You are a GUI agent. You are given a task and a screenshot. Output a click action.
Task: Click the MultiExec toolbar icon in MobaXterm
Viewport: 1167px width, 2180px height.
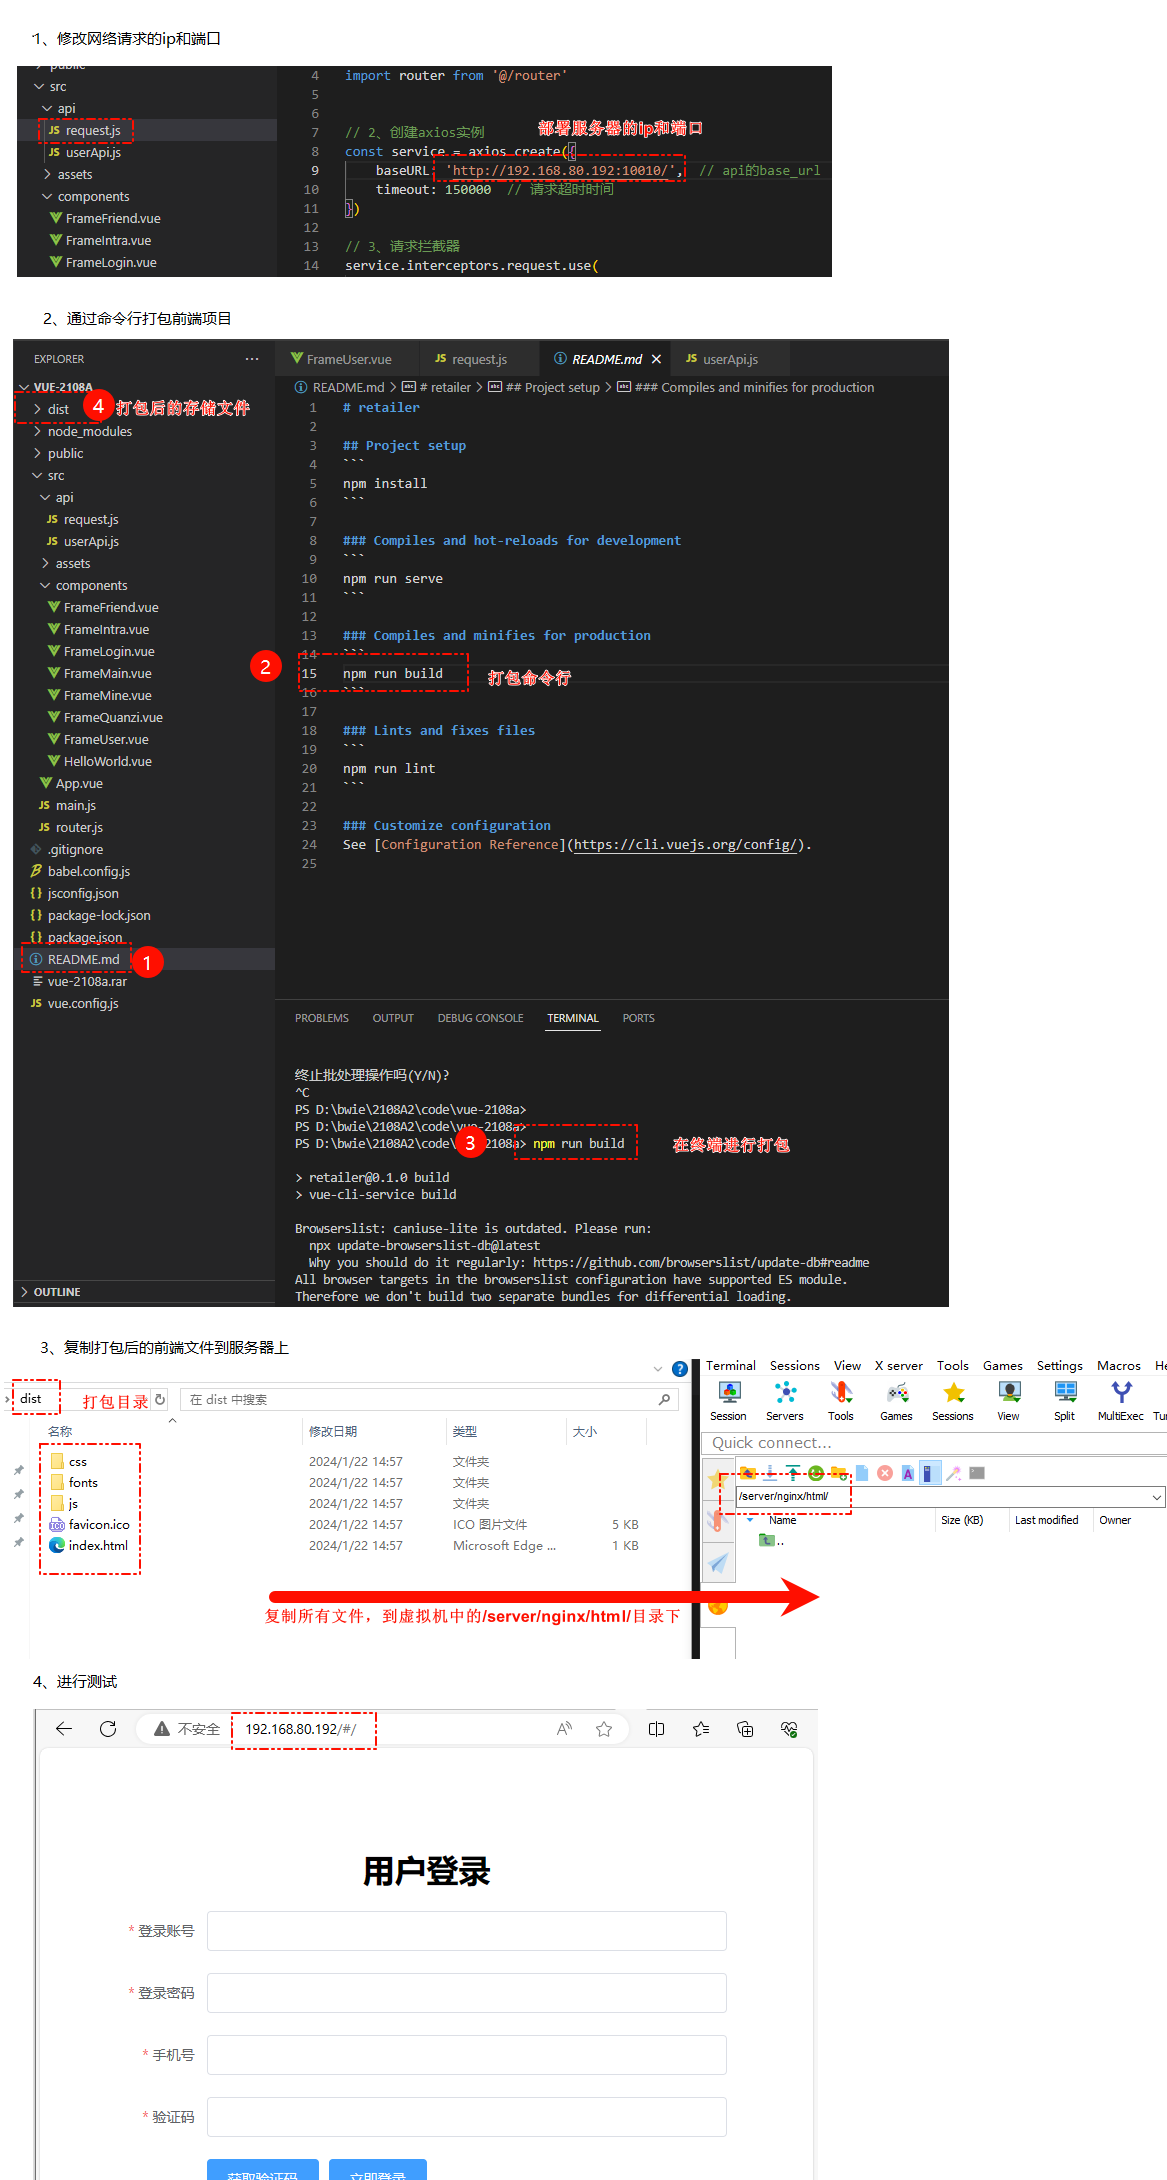1121,1392
